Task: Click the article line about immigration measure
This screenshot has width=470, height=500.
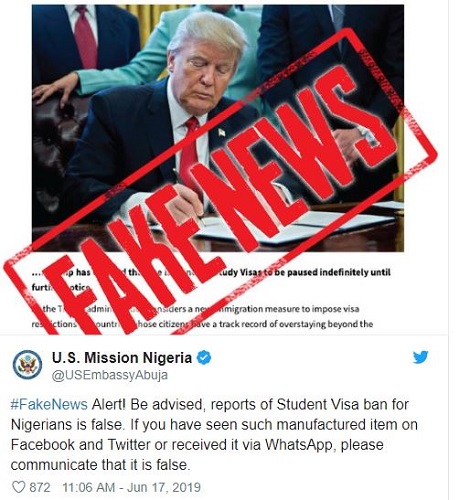Action: pos(196,309)
